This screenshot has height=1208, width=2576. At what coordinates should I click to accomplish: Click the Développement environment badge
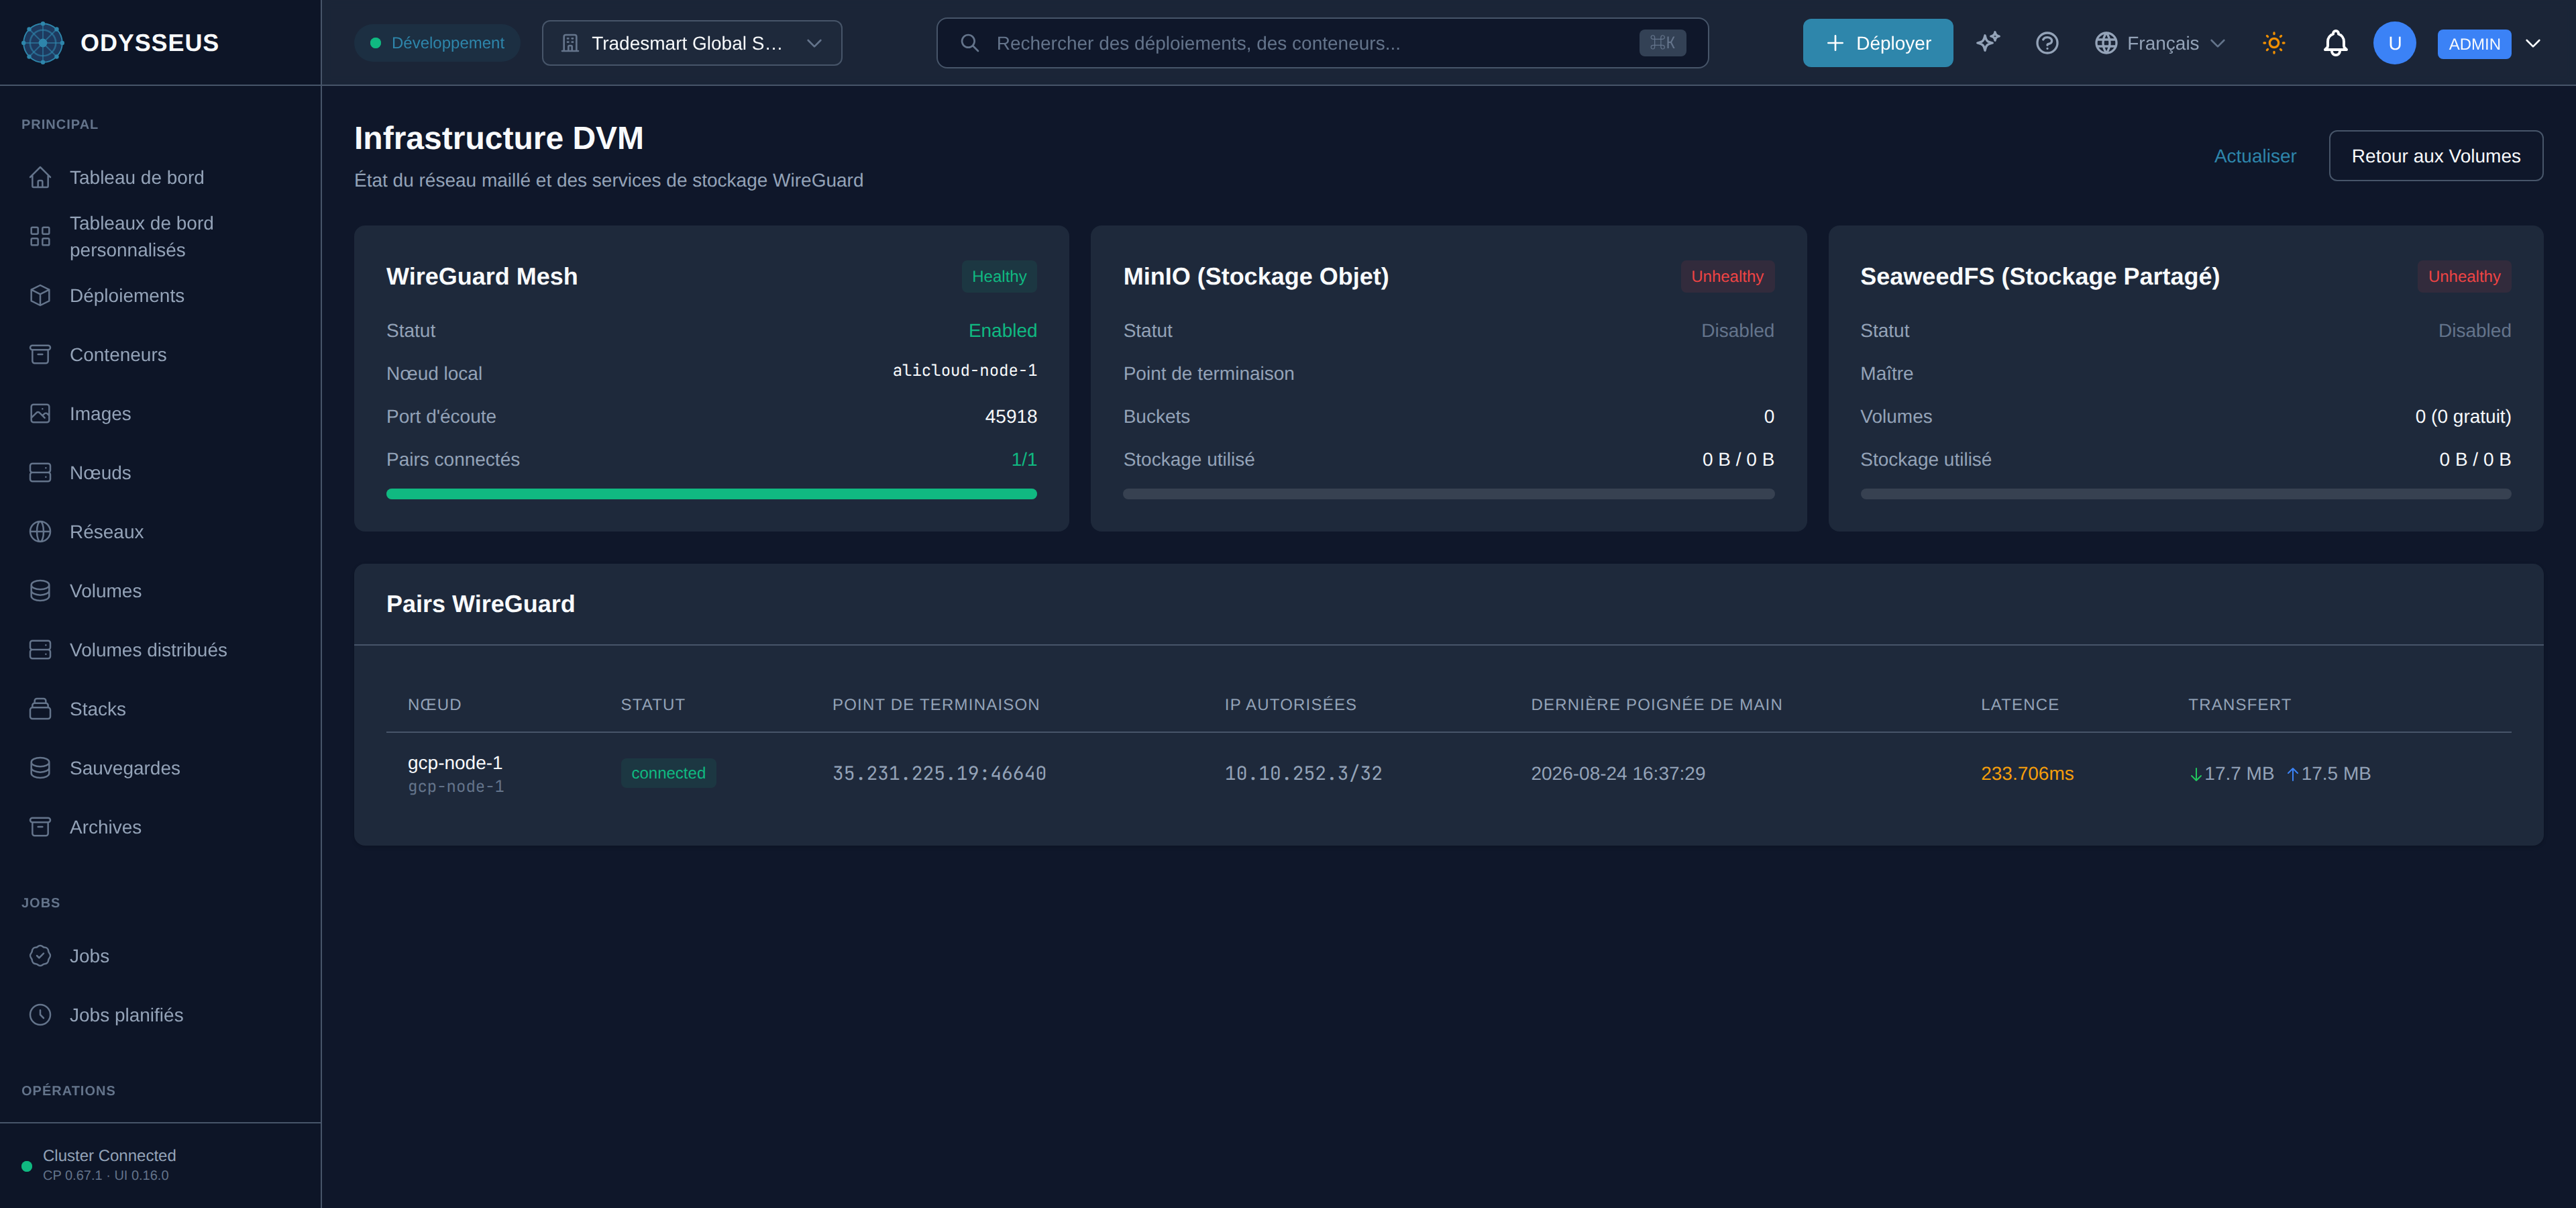[437, 43]
